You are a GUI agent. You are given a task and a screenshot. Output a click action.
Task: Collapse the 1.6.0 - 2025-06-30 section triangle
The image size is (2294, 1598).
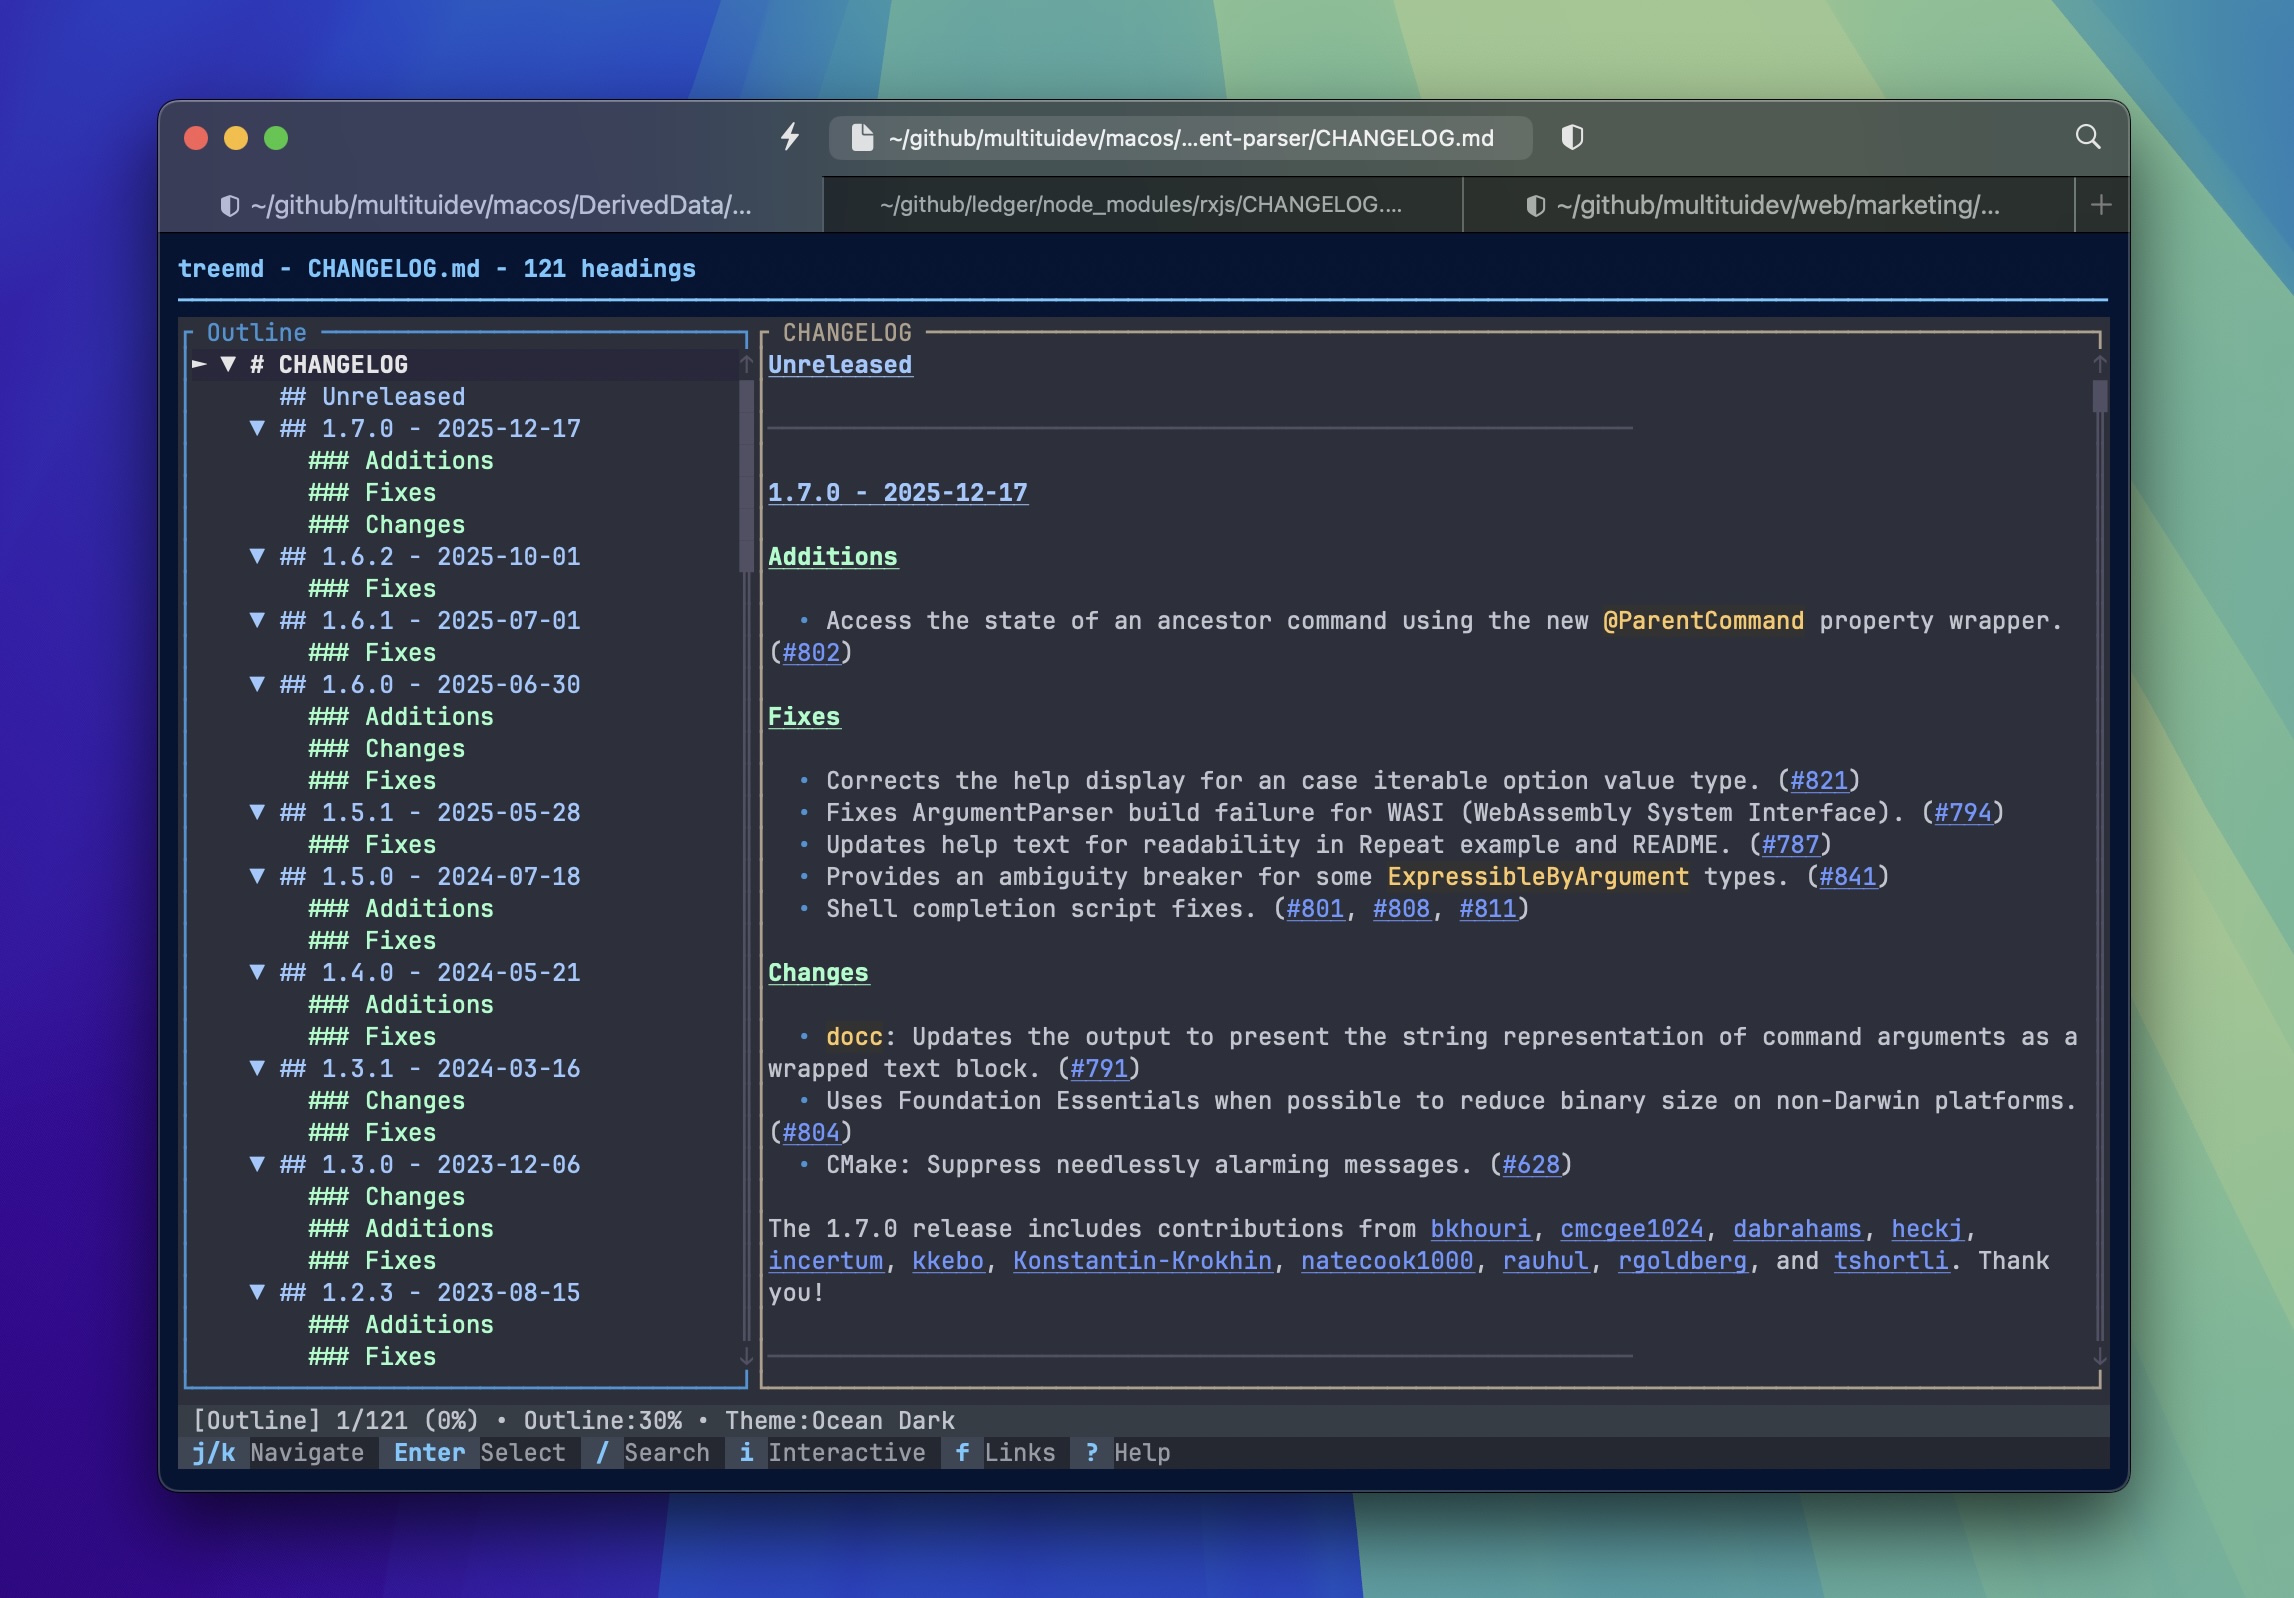pyautogui.click(x=259, y=685)
